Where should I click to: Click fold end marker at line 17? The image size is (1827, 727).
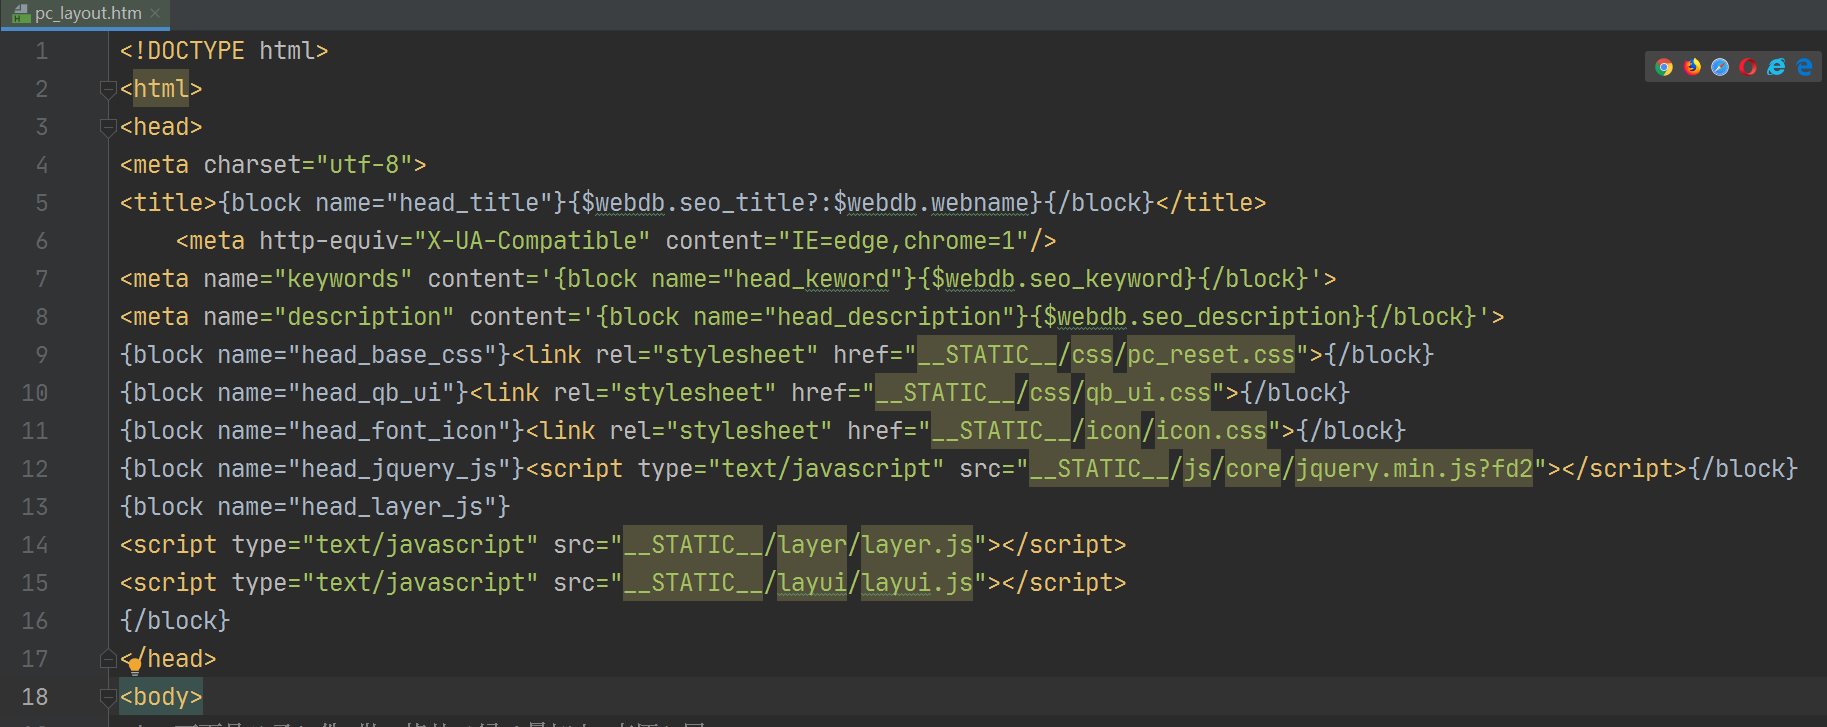(x=108, y=659)
